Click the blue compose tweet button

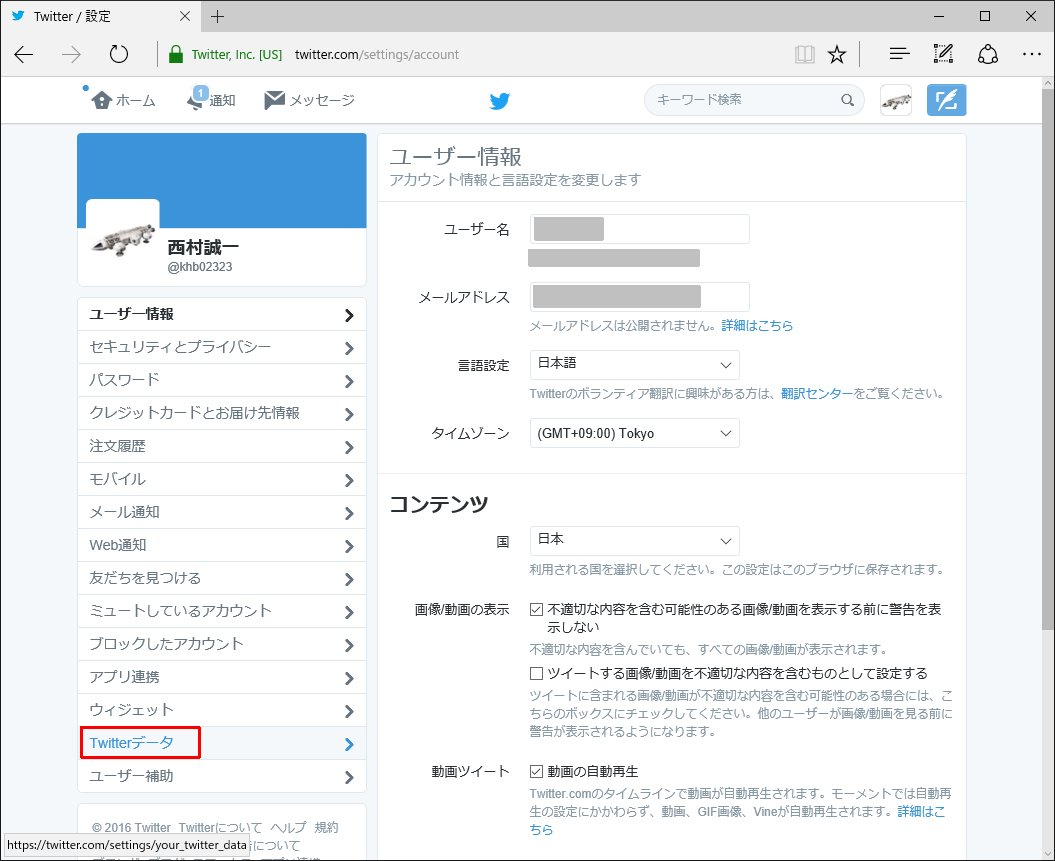[x=946, y=100]
